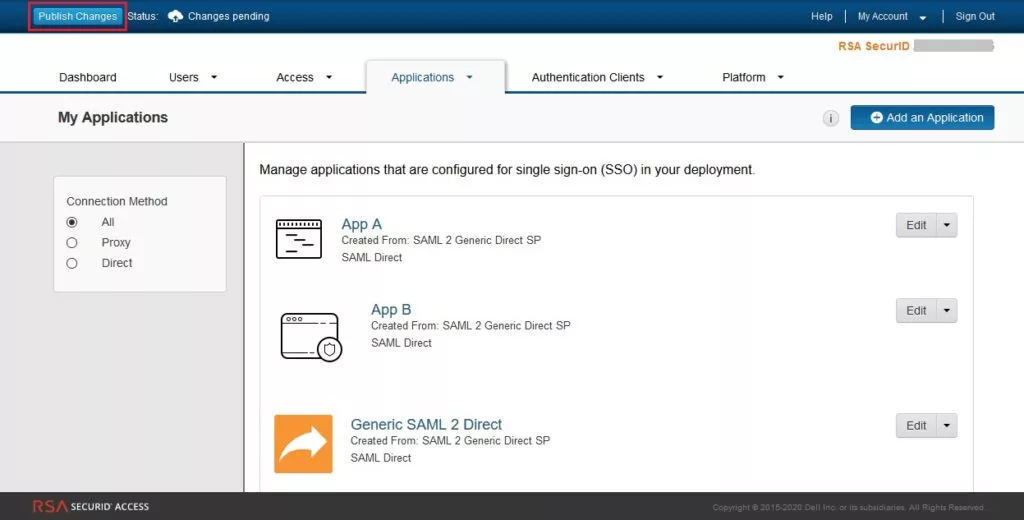Click SAML Direct text under App A
The image size is (1024, 520).
372,257
